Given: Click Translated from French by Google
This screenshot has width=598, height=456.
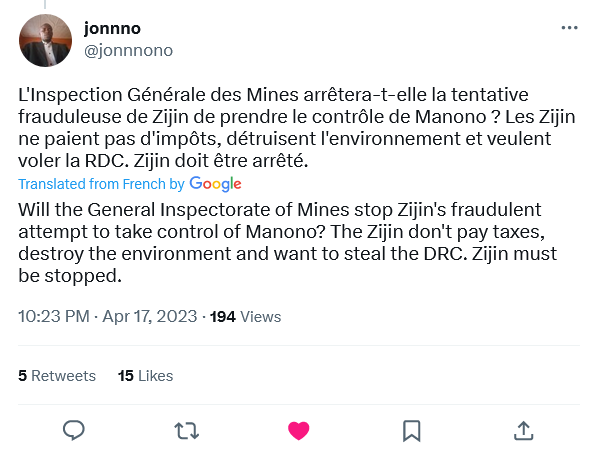Looking at the screenshot, I should pos(130,184).
